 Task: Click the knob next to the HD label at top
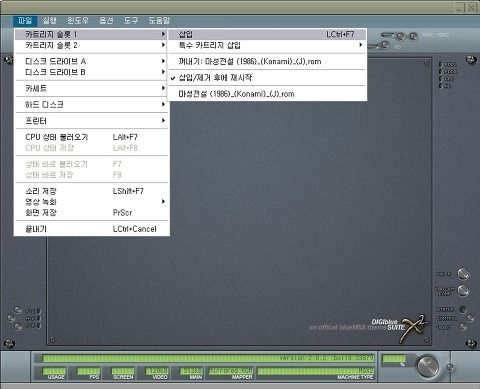coord(385,44)
